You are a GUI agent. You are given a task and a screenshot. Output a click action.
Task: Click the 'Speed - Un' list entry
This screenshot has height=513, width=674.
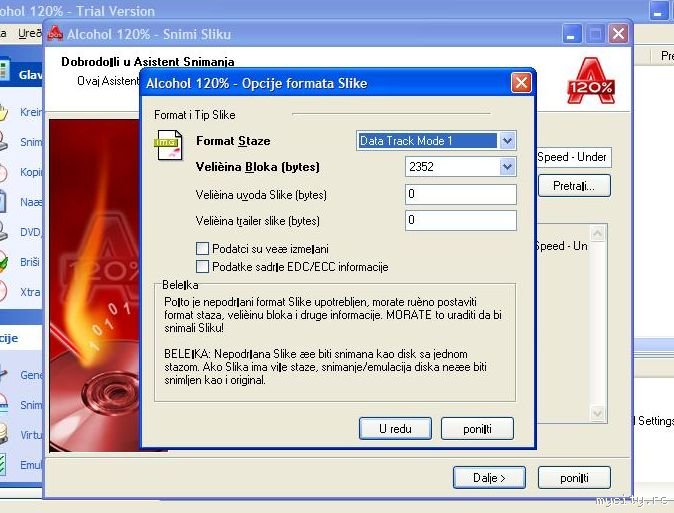coord(562,246)
